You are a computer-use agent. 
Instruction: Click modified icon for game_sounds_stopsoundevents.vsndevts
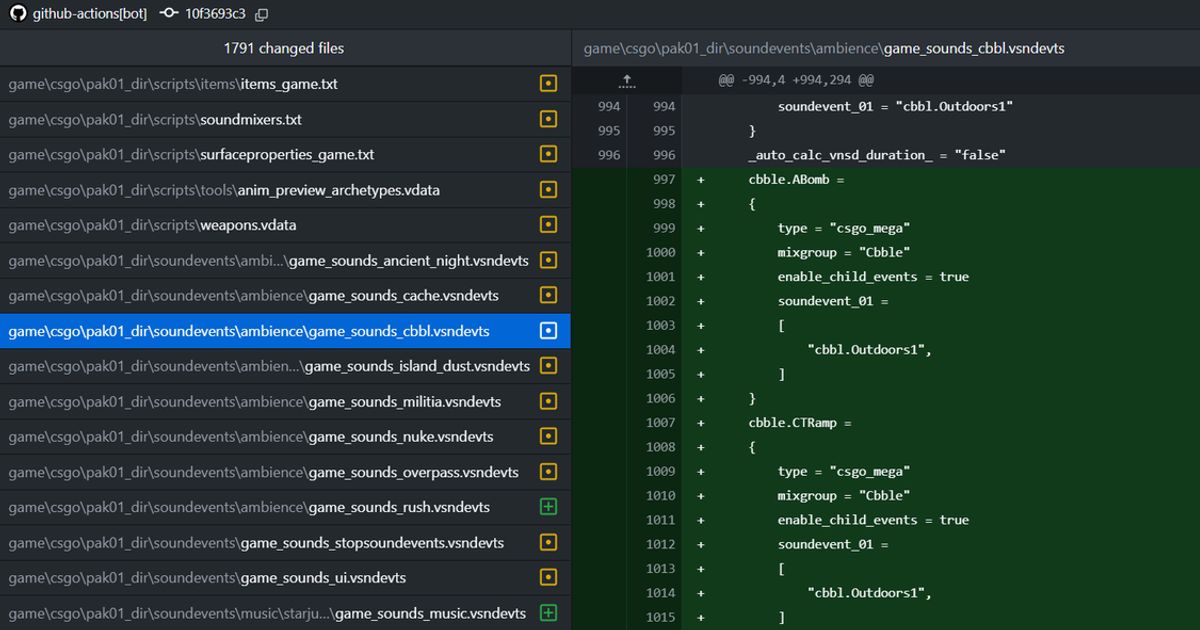pos(548,543)
